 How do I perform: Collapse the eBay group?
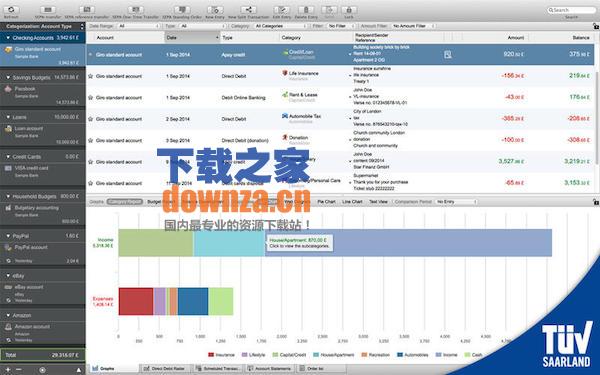tap(8, 276)
